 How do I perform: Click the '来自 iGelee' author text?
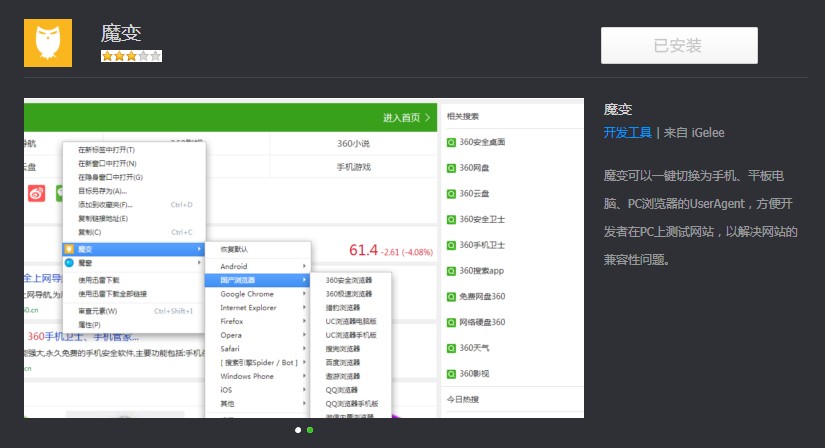pos(694,133)
